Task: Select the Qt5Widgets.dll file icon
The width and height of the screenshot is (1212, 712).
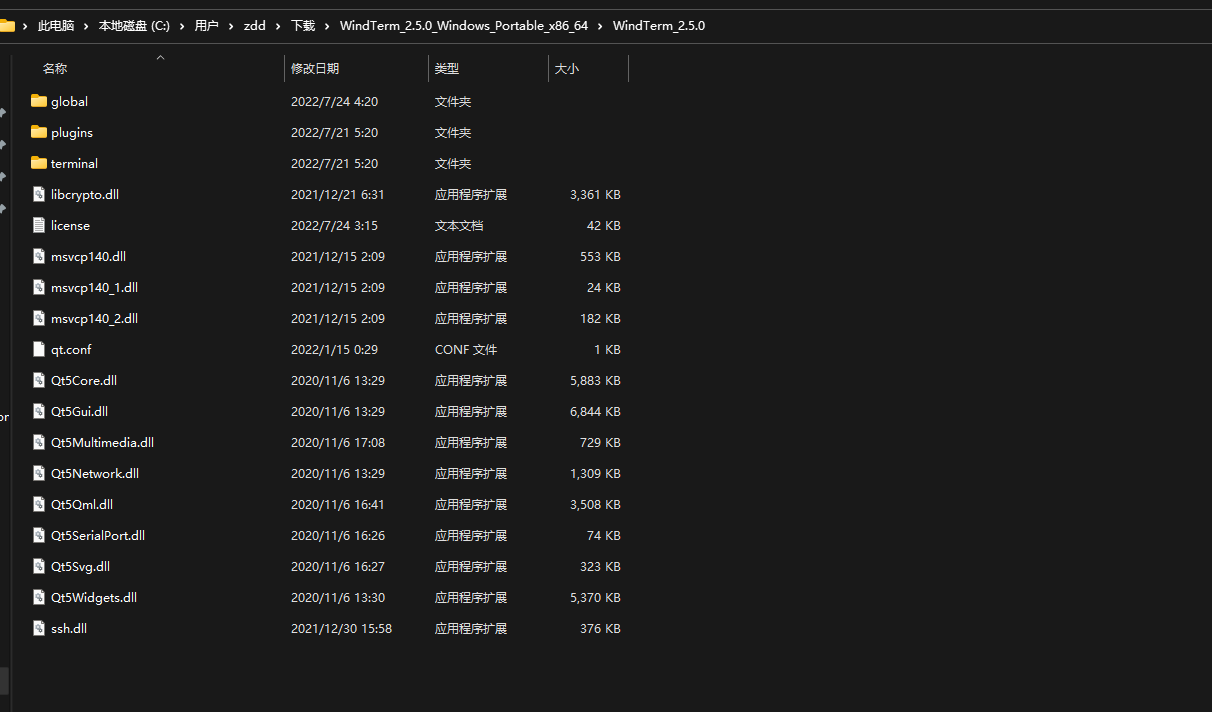Action: click(38, 597)
